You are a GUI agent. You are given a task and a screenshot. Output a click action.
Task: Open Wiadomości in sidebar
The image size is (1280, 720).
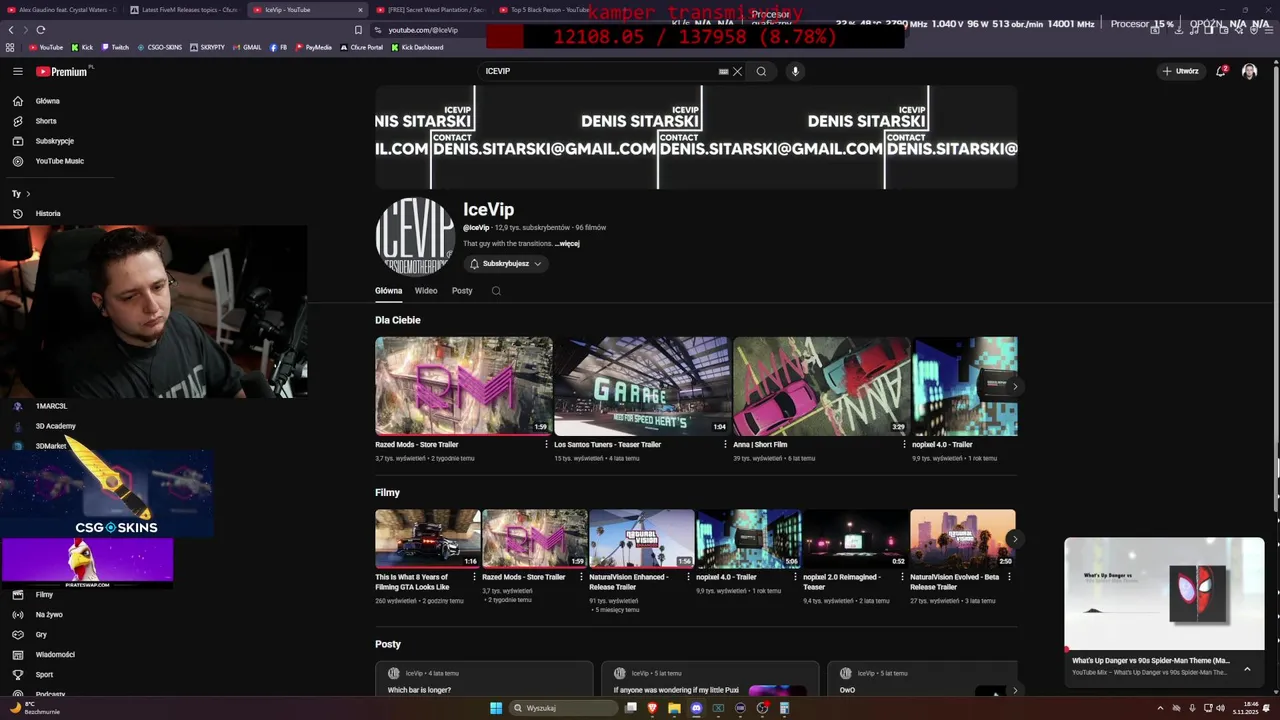coord(54,655)
